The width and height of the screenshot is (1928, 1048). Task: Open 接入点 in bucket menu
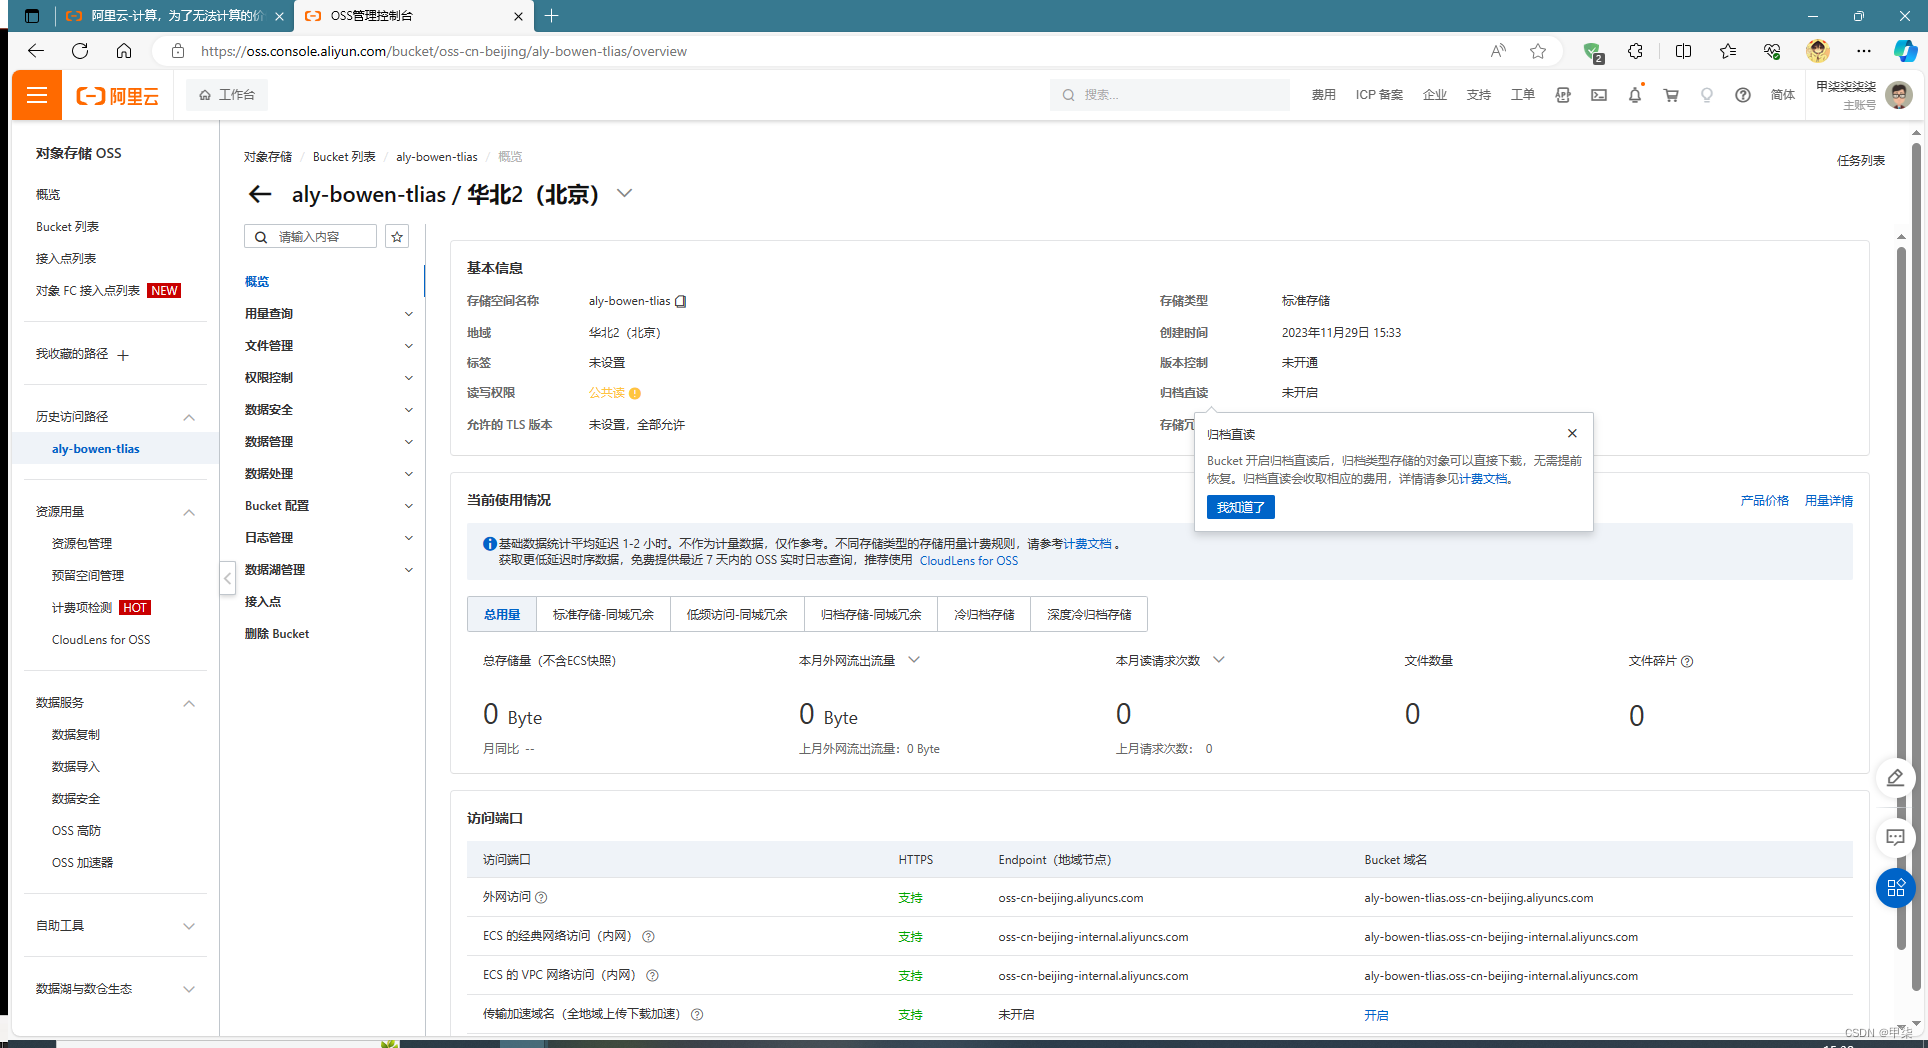click(263, 602)
